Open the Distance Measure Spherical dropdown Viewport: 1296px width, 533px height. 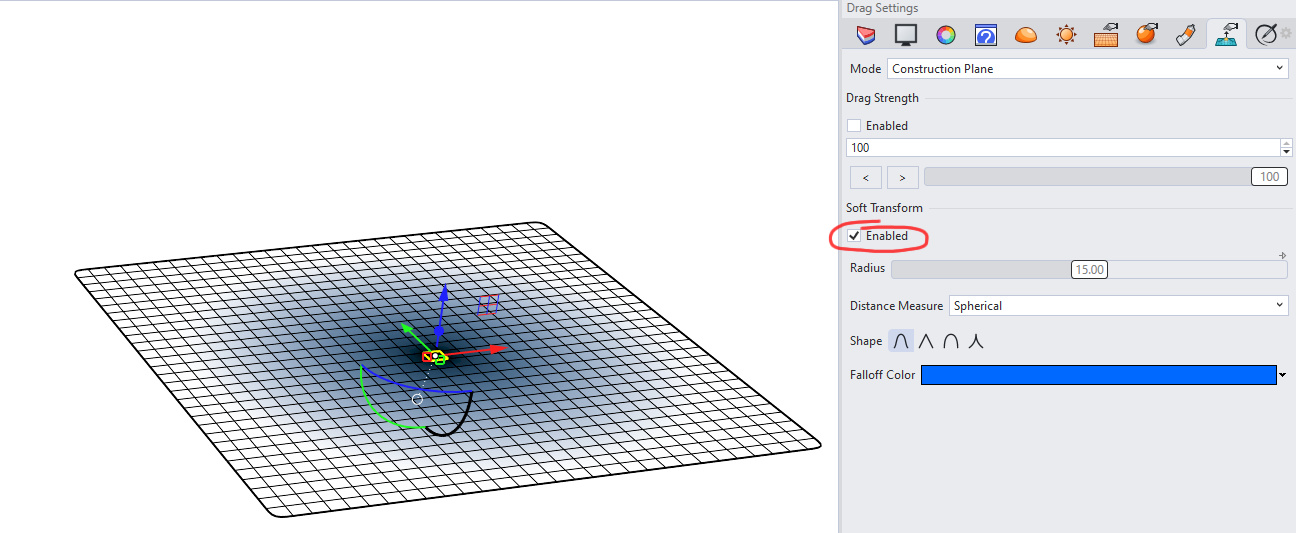[1118, 305]
